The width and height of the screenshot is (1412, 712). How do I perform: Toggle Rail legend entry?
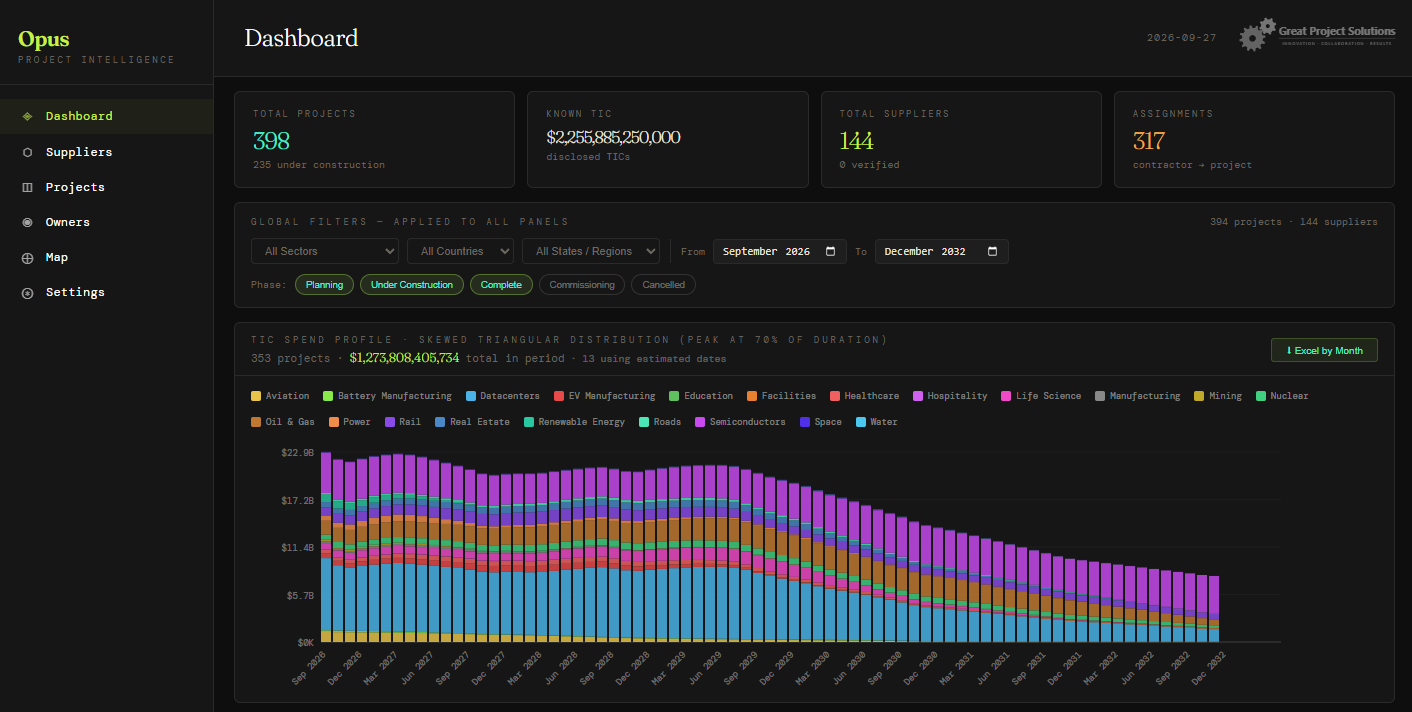[402, 422]
